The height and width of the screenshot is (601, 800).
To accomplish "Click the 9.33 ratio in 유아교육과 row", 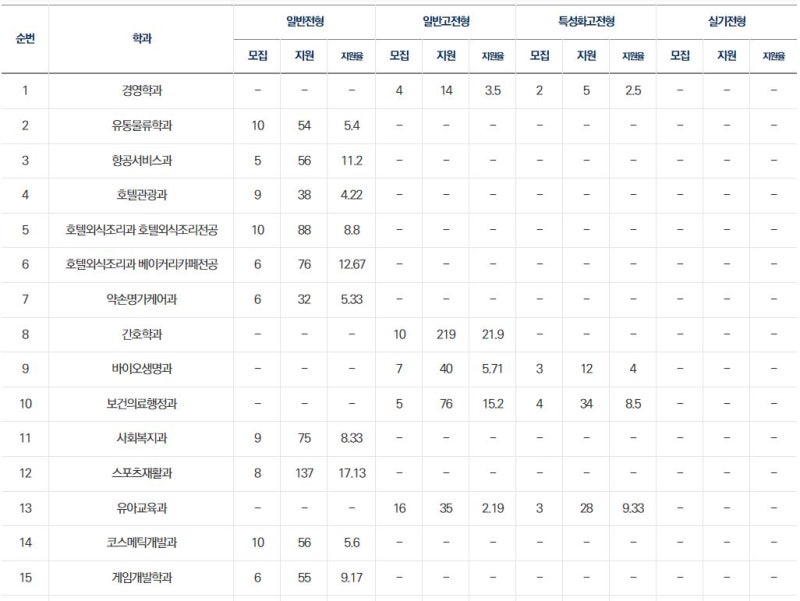I will (633, 508).
